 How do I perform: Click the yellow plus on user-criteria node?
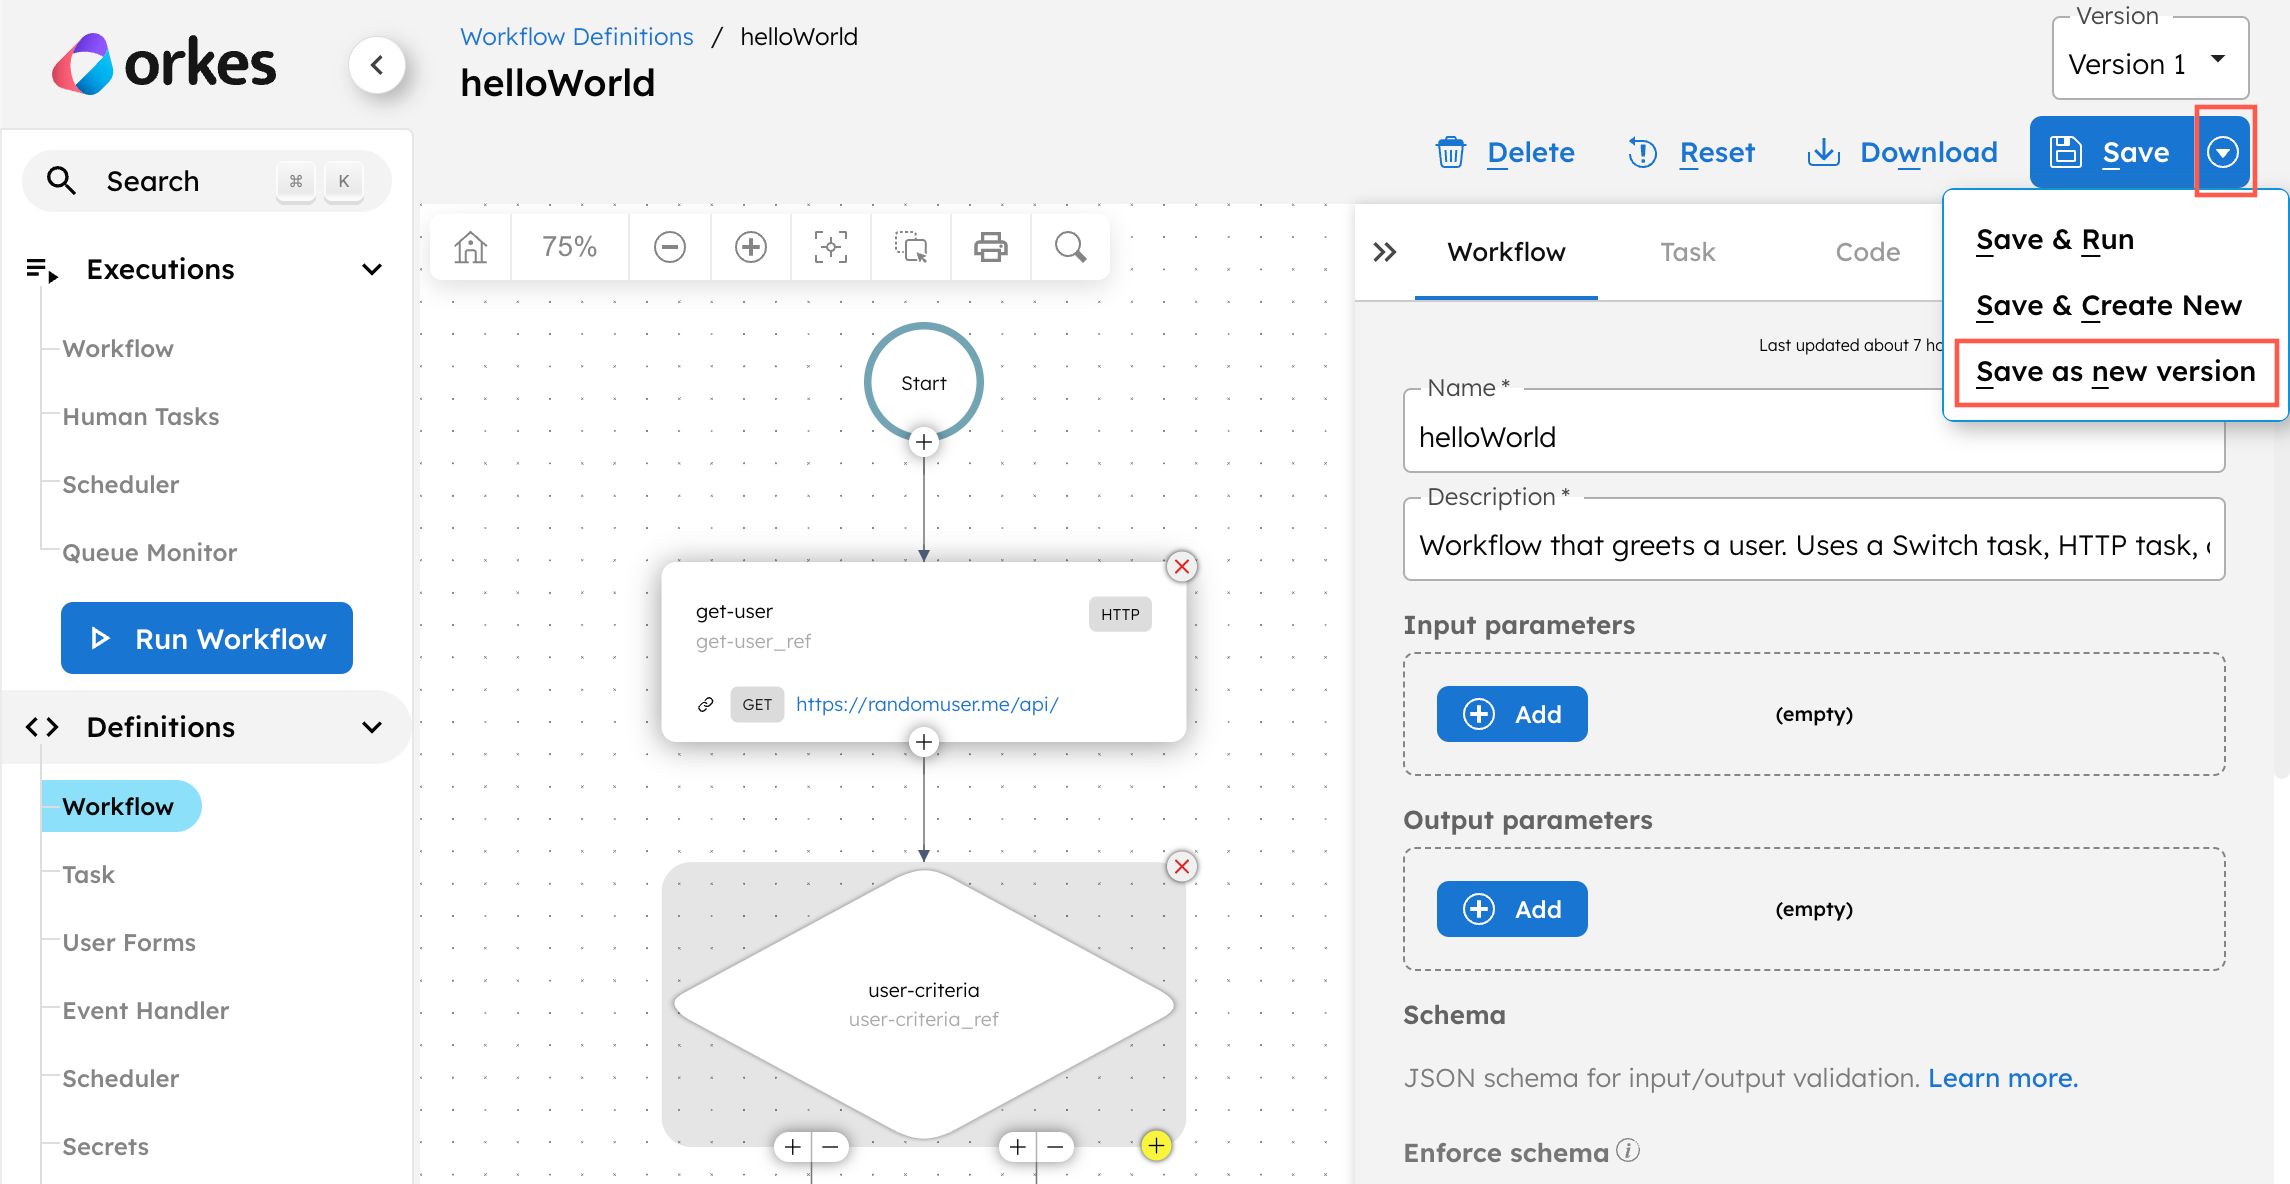pos(1156,1145)
